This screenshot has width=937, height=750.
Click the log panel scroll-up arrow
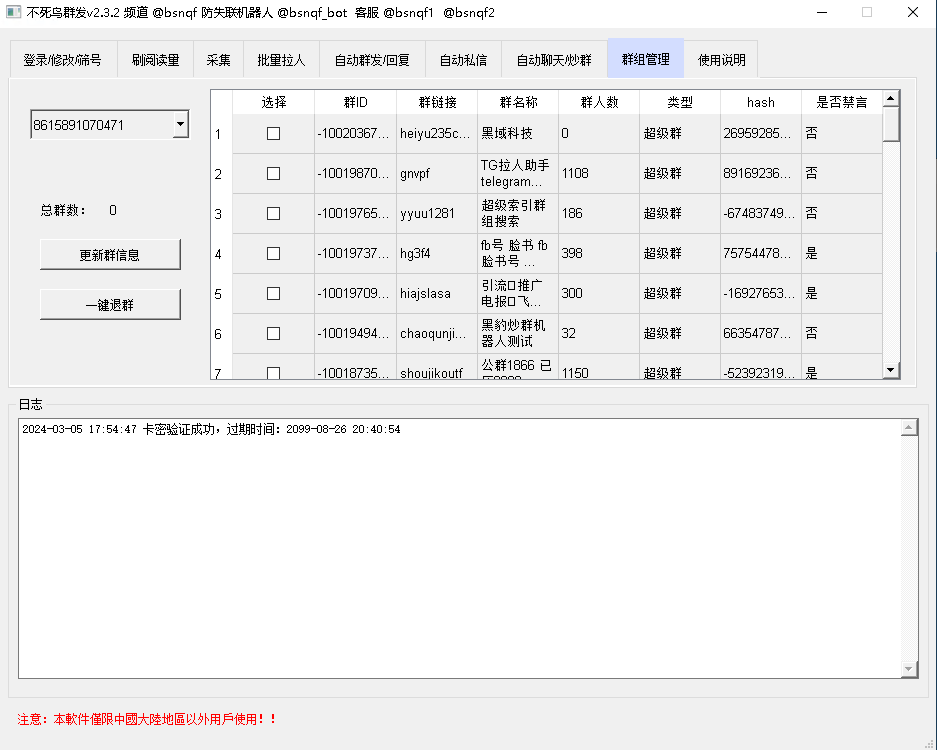point(908,428)
